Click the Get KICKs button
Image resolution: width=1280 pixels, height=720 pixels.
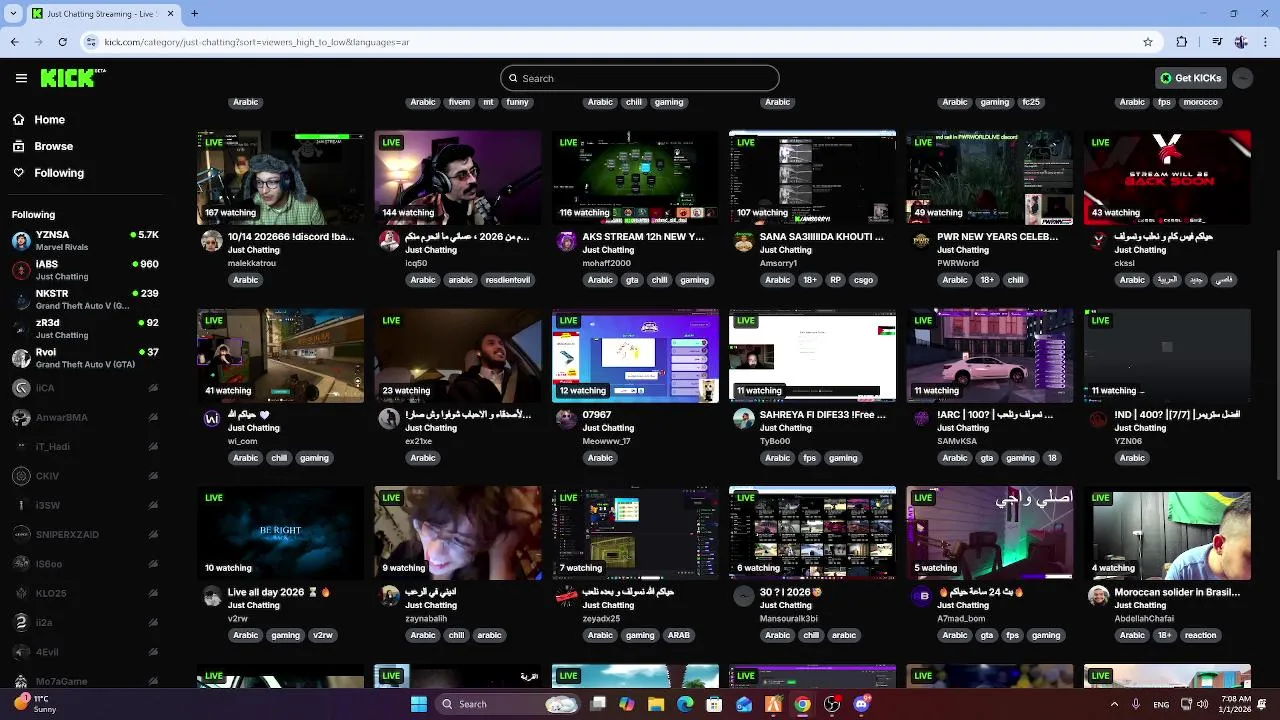point(1190,78)
